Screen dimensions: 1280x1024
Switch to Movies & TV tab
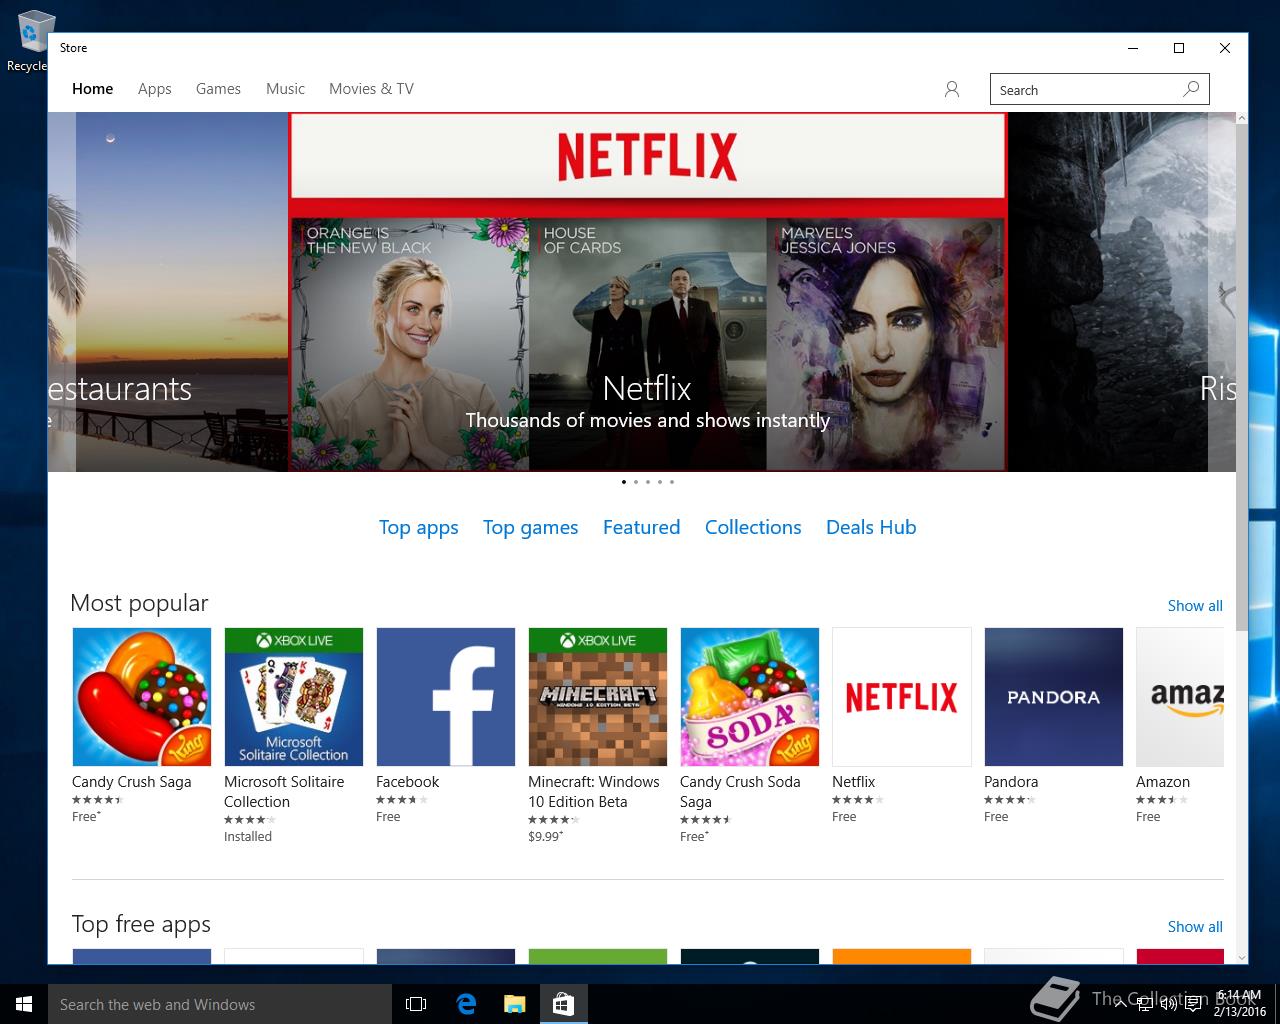click(x=371, y=89)
